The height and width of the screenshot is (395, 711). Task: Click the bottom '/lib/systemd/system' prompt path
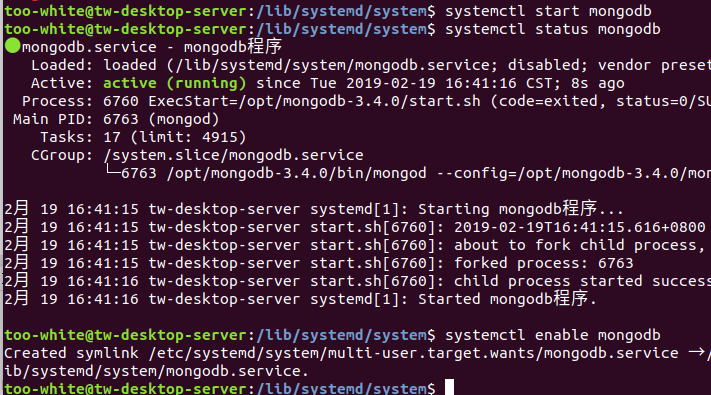(x=341, y=388)
